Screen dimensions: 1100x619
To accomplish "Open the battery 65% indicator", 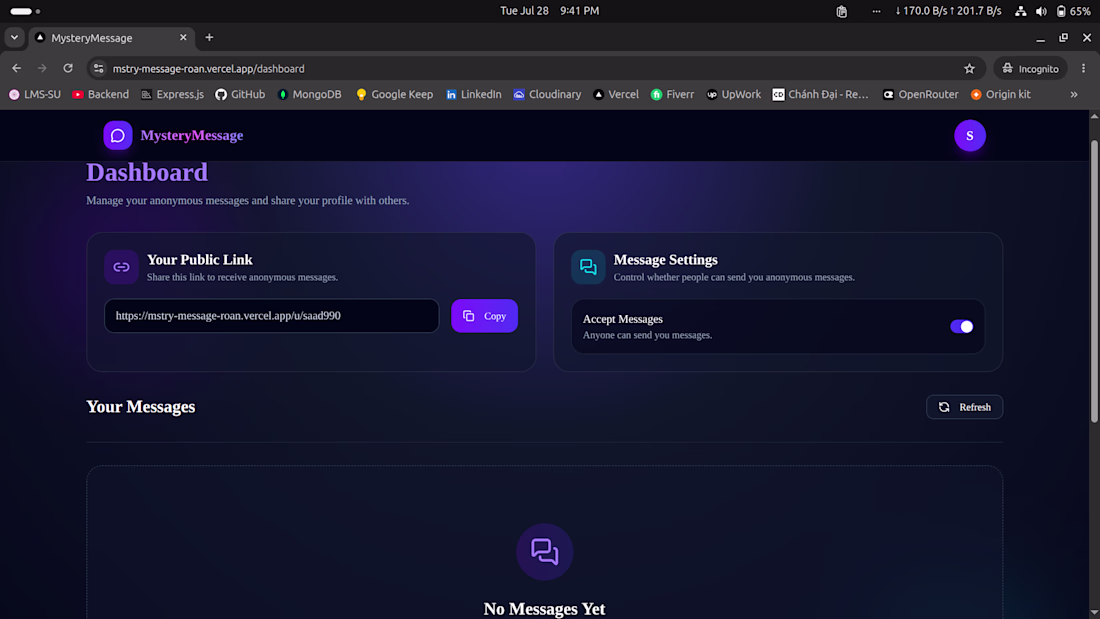I will (1073, 11).
